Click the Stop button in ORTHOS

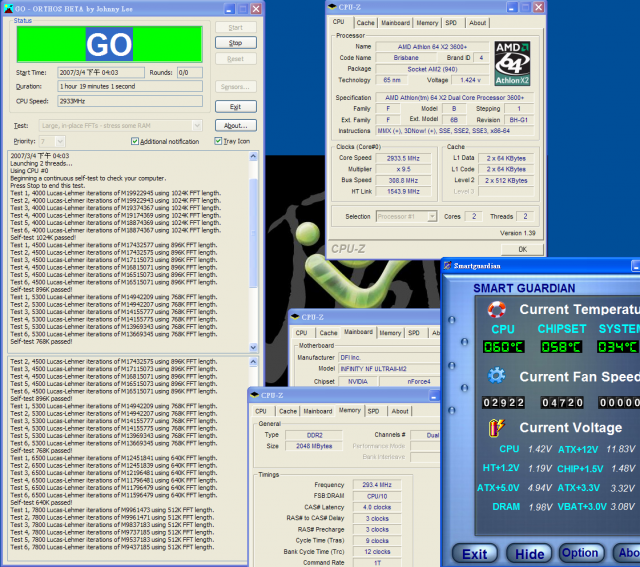(236, 43)
